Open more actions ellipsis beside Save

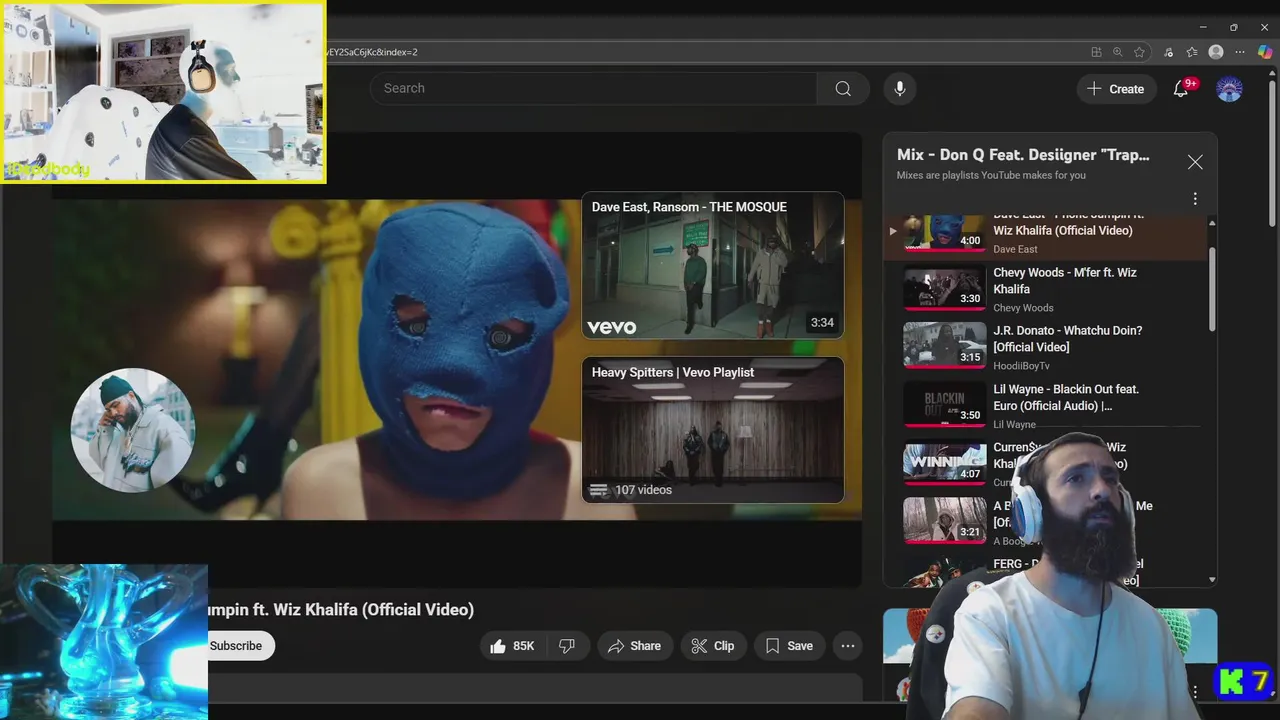click(x=848, y=646)
